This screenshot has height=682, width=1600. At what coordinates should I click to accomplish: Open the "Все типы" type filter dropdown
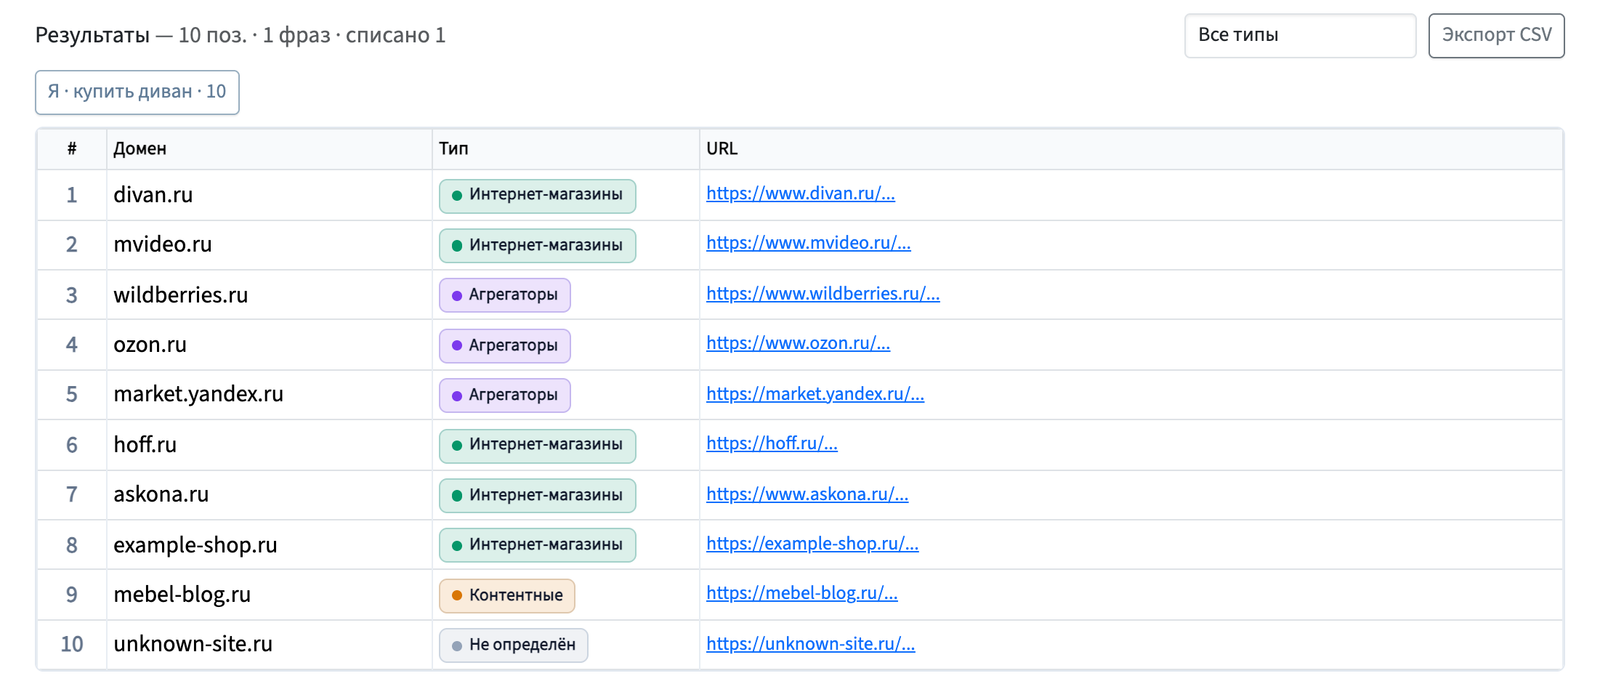coord(1299,35)
